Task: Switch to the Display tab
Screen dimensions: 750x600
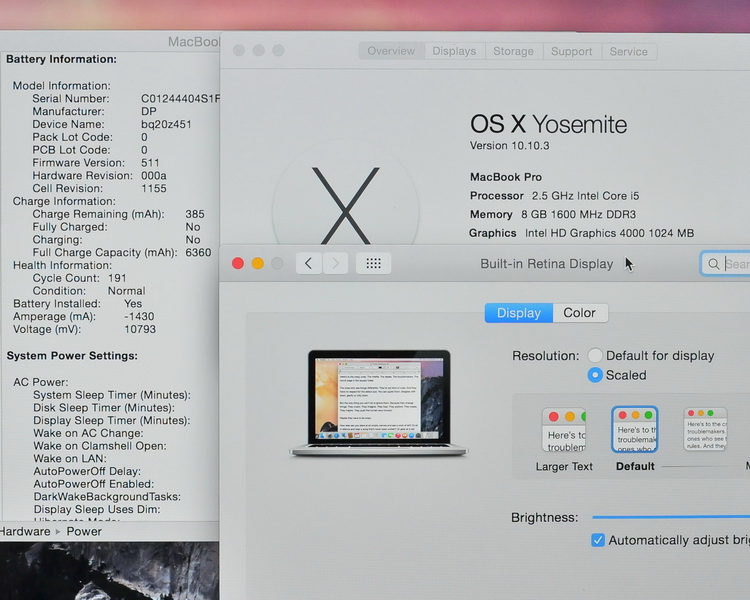Action: [518, 313]
